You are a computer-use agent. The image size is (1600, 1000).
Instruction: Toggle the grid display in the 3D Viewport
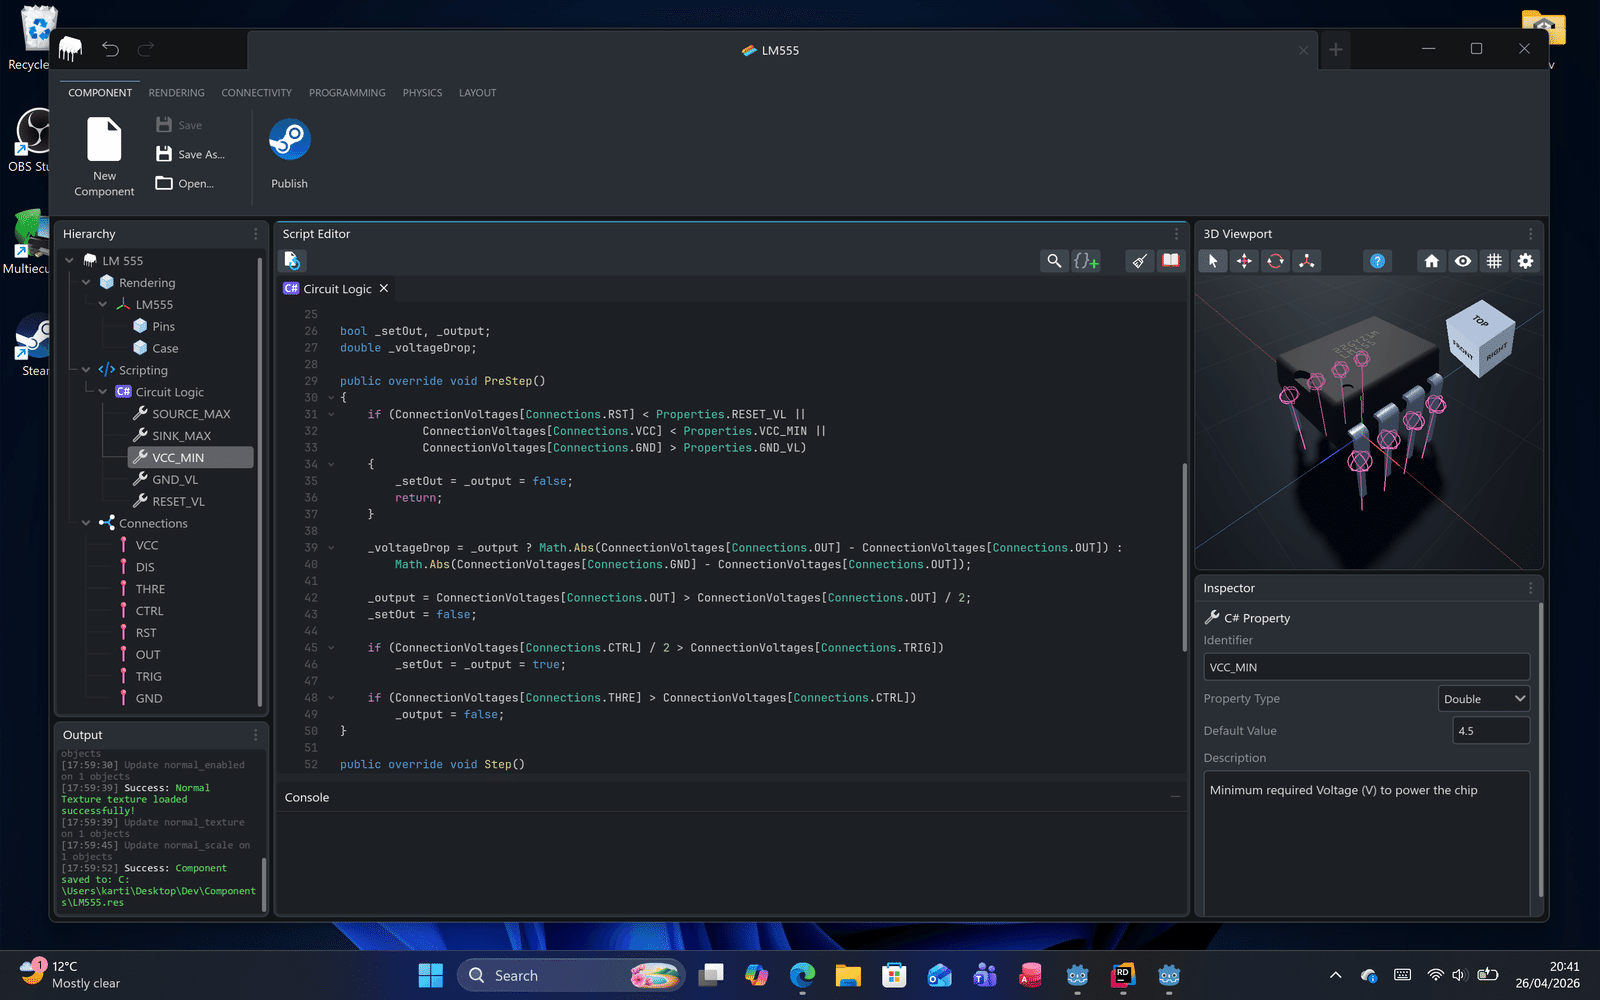point(1494,261)
